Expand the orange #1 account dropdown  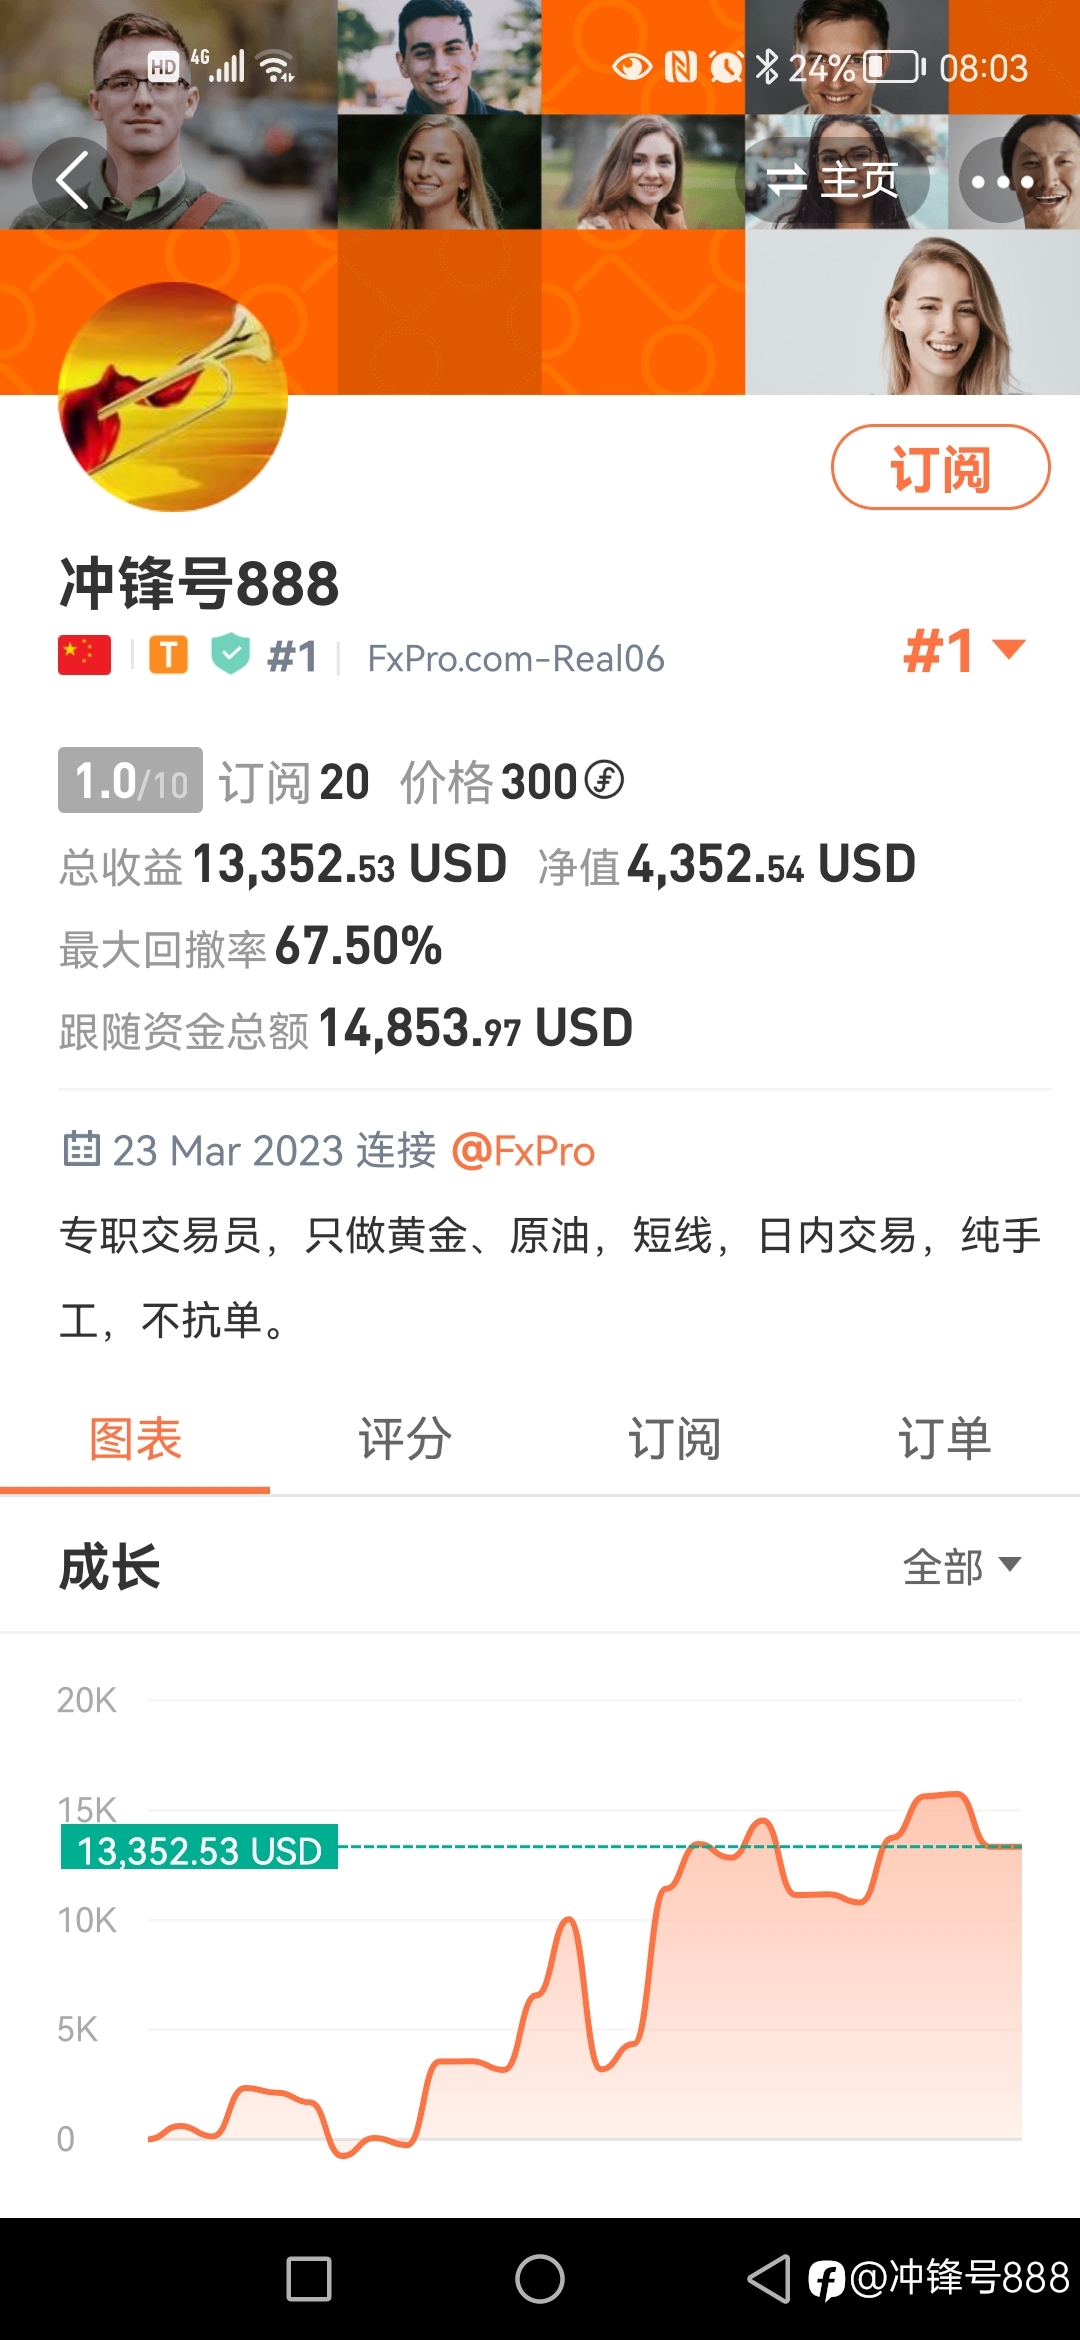click(965, 651)
